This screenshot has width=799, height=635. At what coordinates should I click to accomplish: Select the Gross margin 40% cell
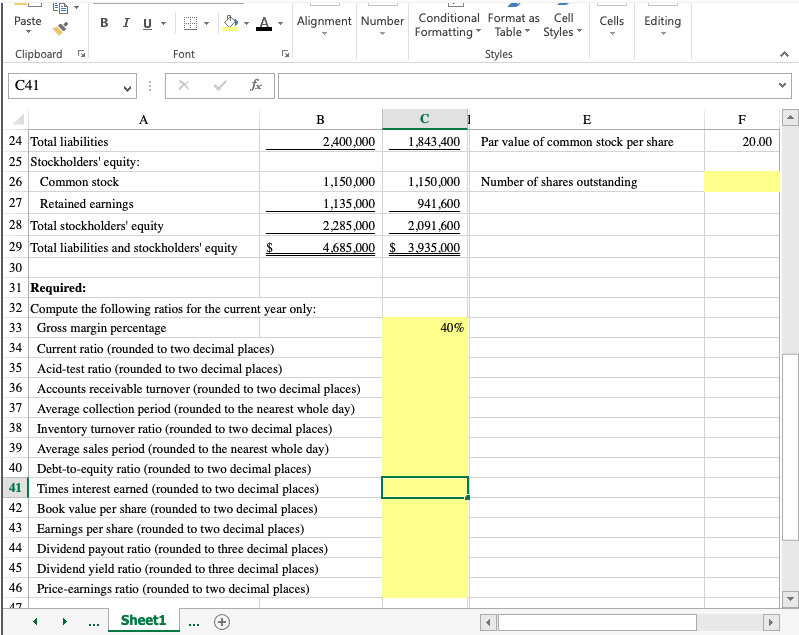coord(425,328)
